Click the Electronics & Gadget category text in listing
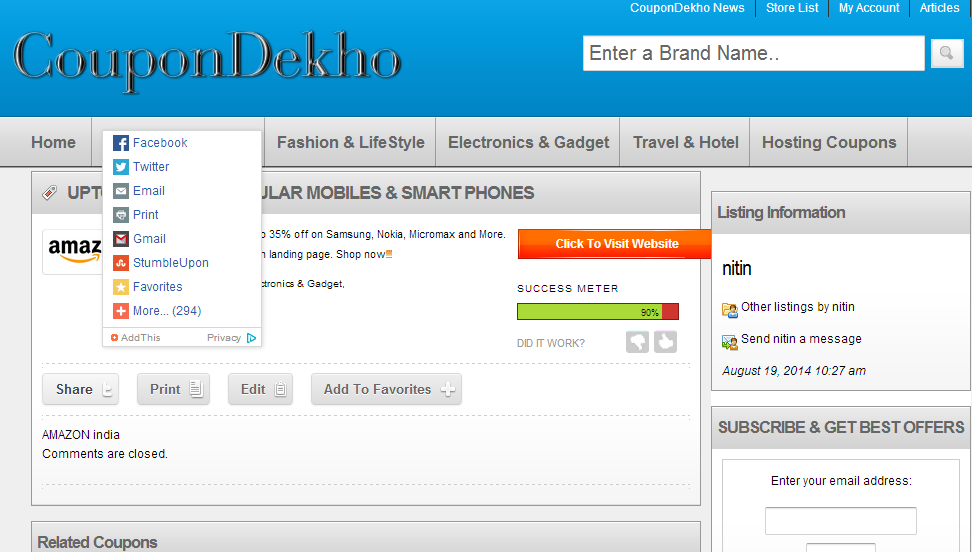 pyautogui.click(x=301, y=283)
